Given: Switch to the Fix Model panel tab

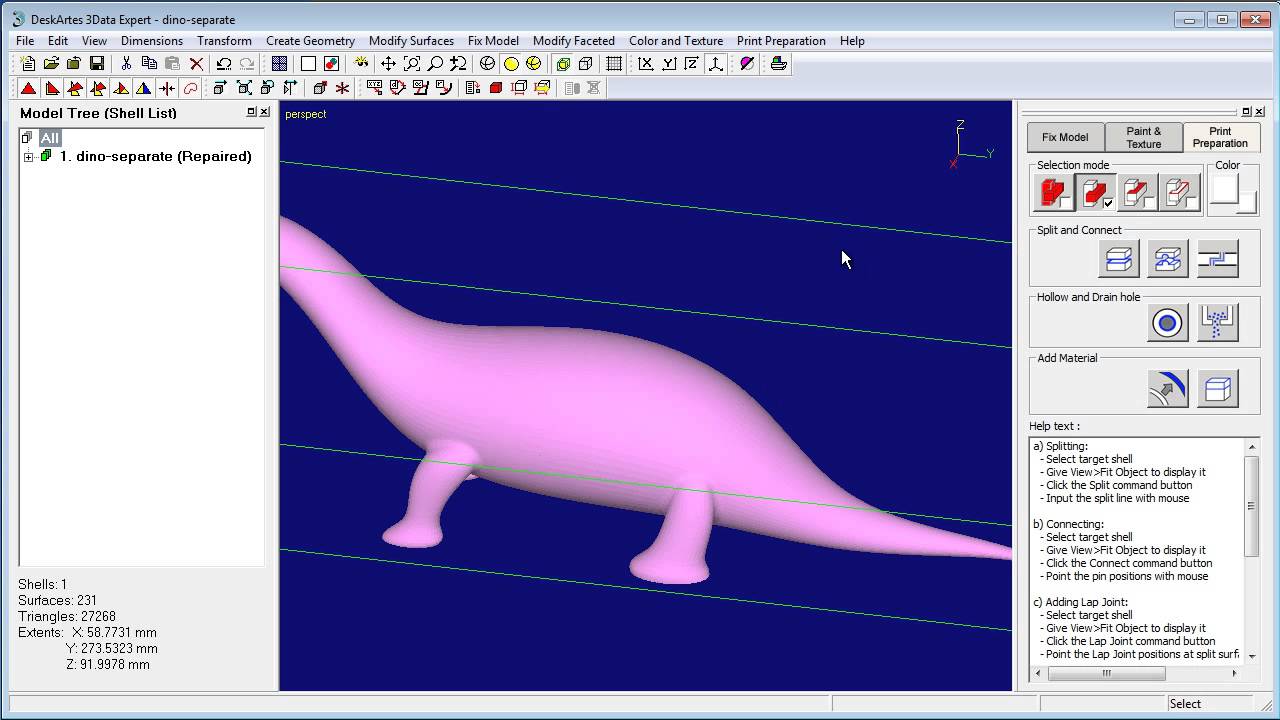Looking at the screenshot, I should coord(1065,137).
